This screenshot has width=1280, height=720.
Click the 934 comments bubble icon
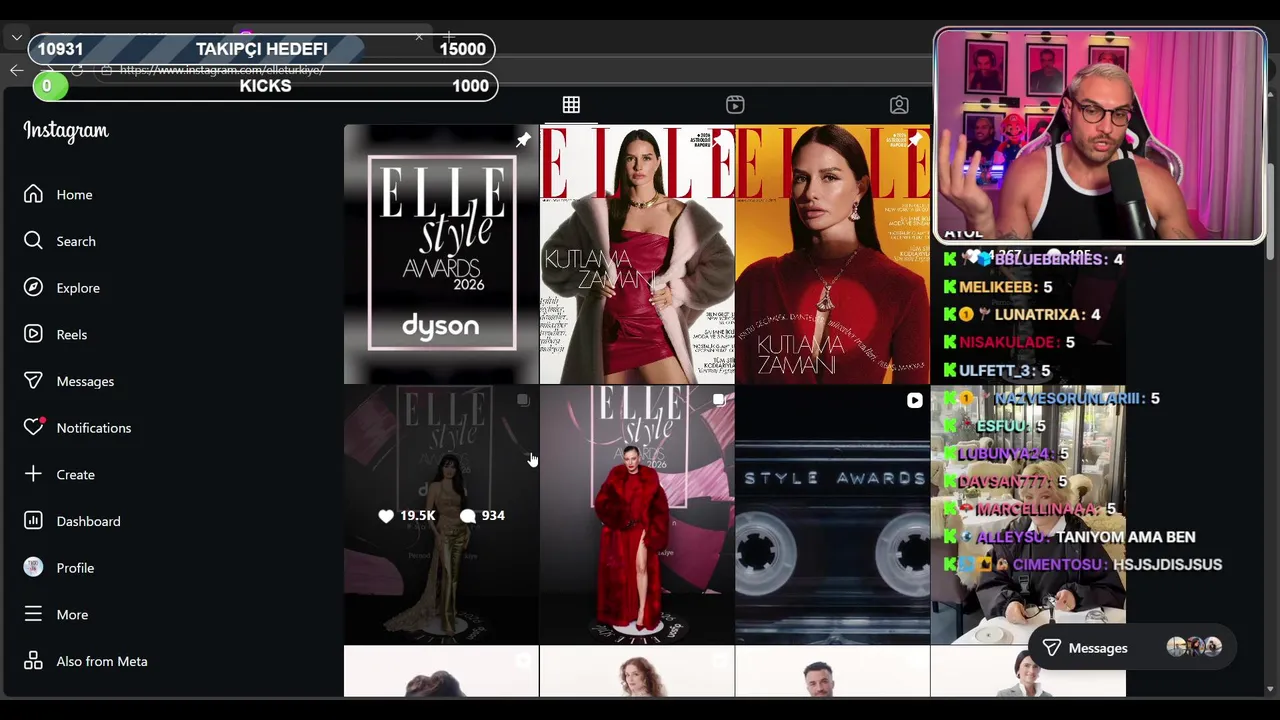(x=468, y=516)
